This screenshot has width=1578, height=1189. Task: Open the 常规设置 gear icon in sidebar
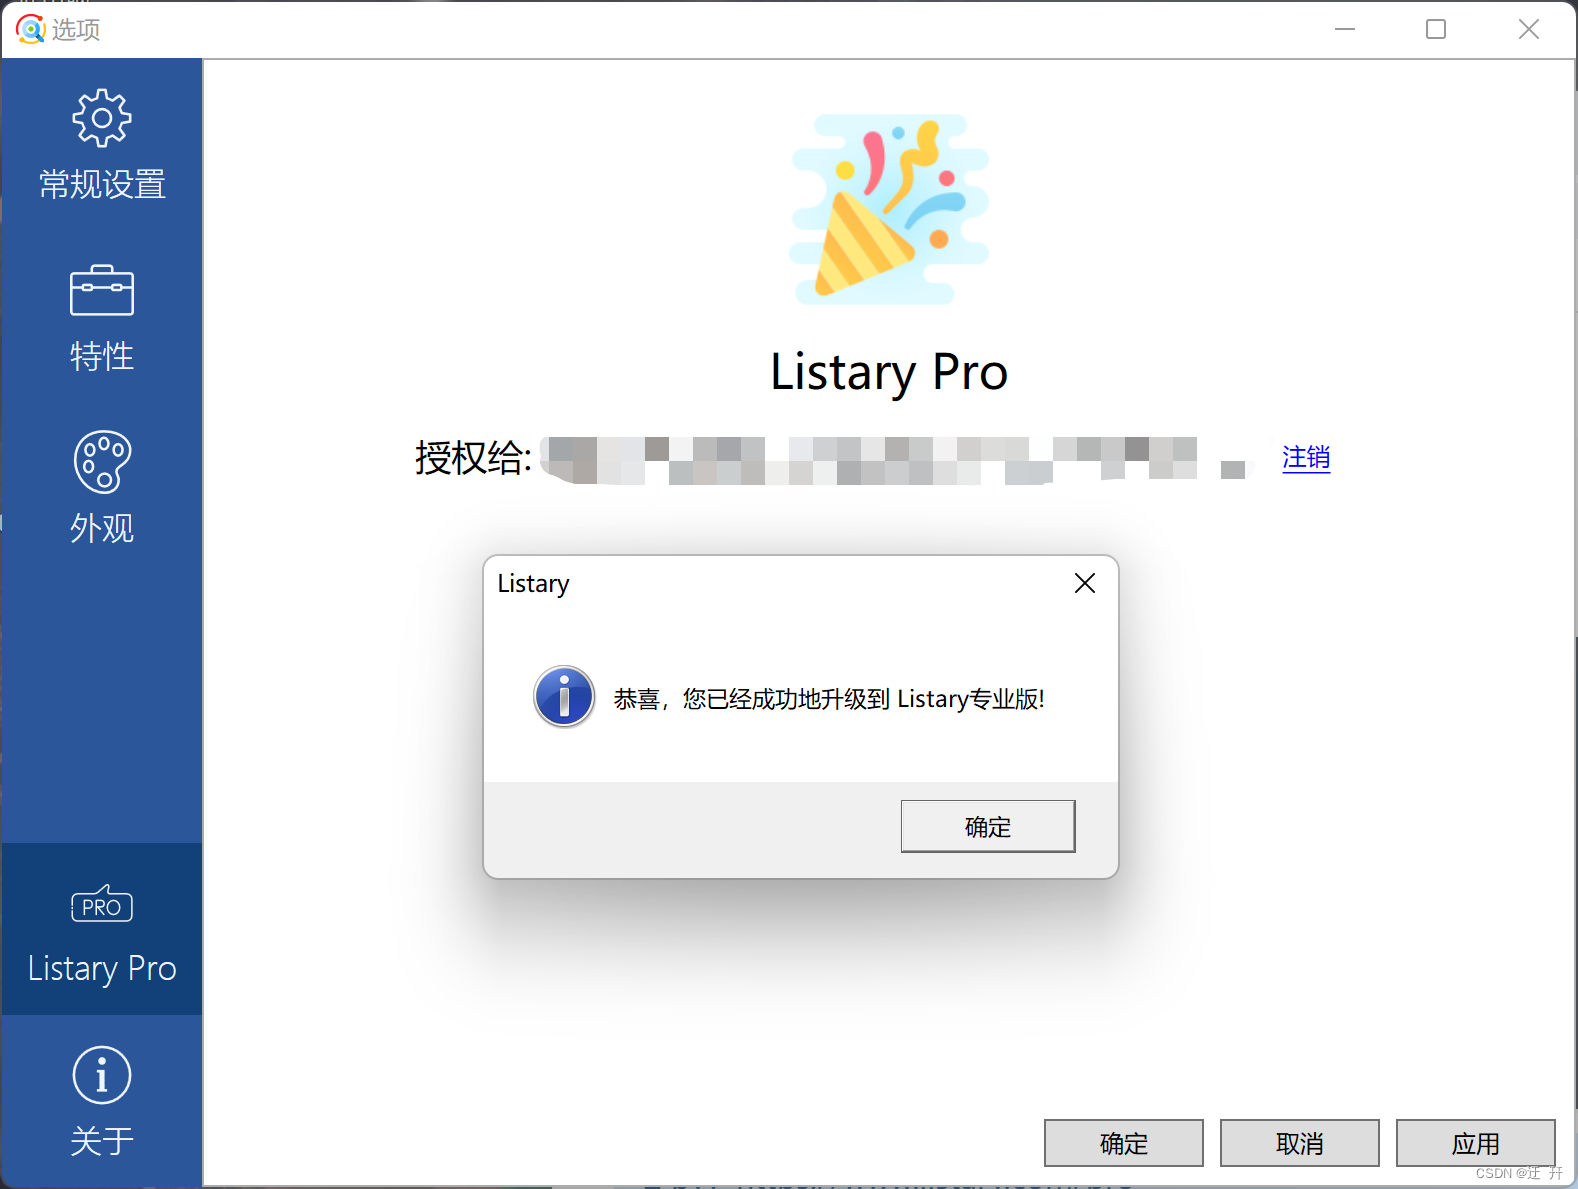[x=101, y=118]
